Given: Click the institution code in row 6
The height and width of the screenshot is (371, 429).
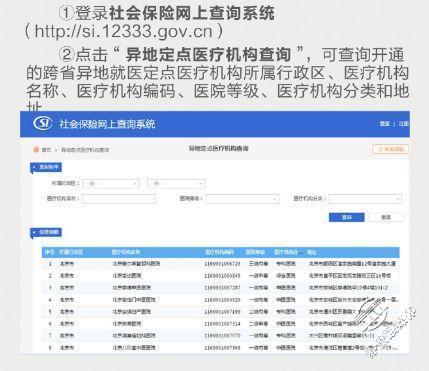Looking at the screenshot, I should (x=222, y=324).
